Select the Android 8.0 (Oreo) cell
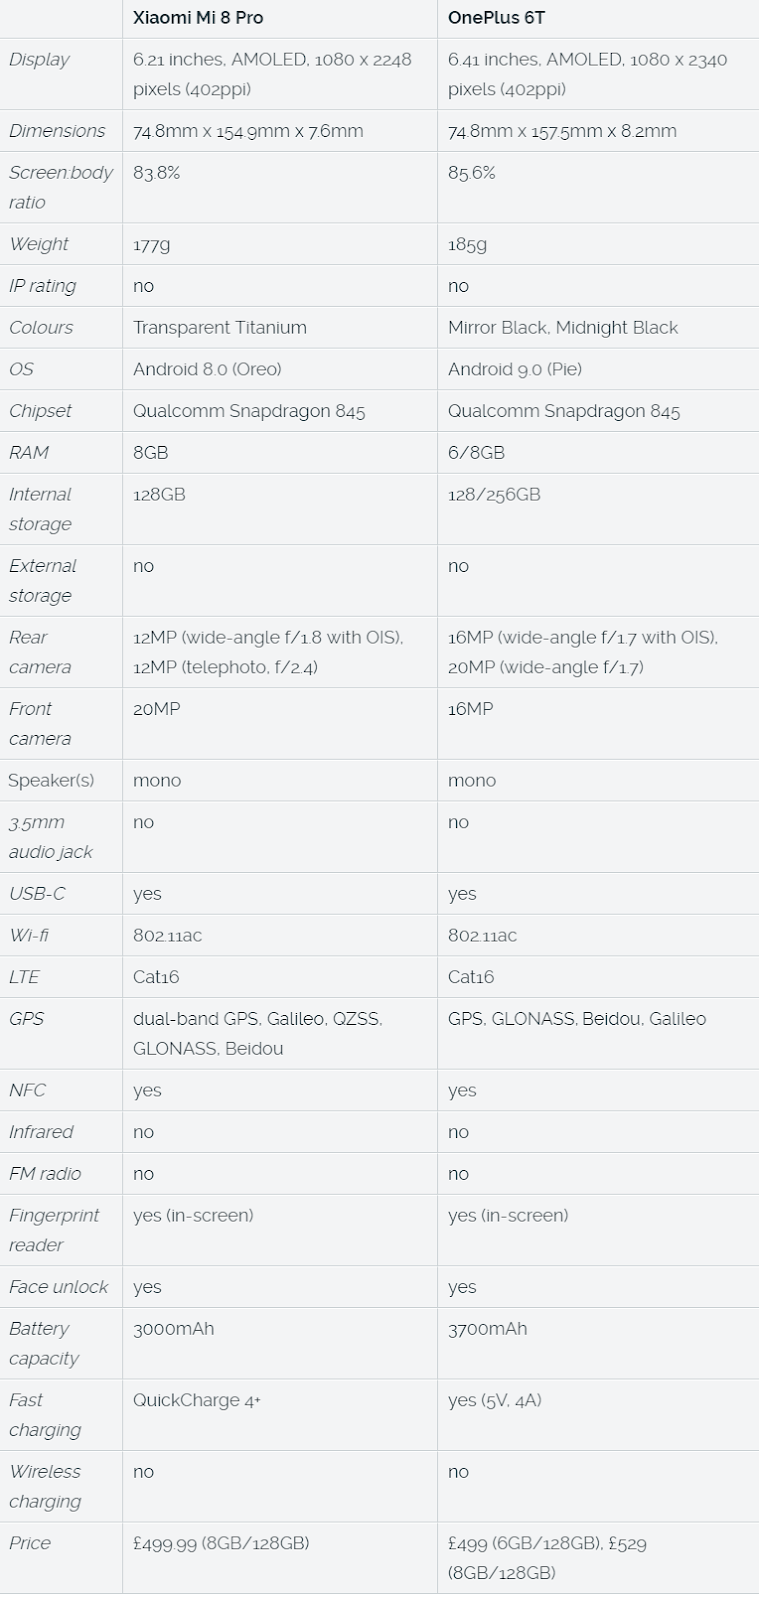Image resolution: width=759 pixels, height=1600 pixels. click(x=207, y=370)
